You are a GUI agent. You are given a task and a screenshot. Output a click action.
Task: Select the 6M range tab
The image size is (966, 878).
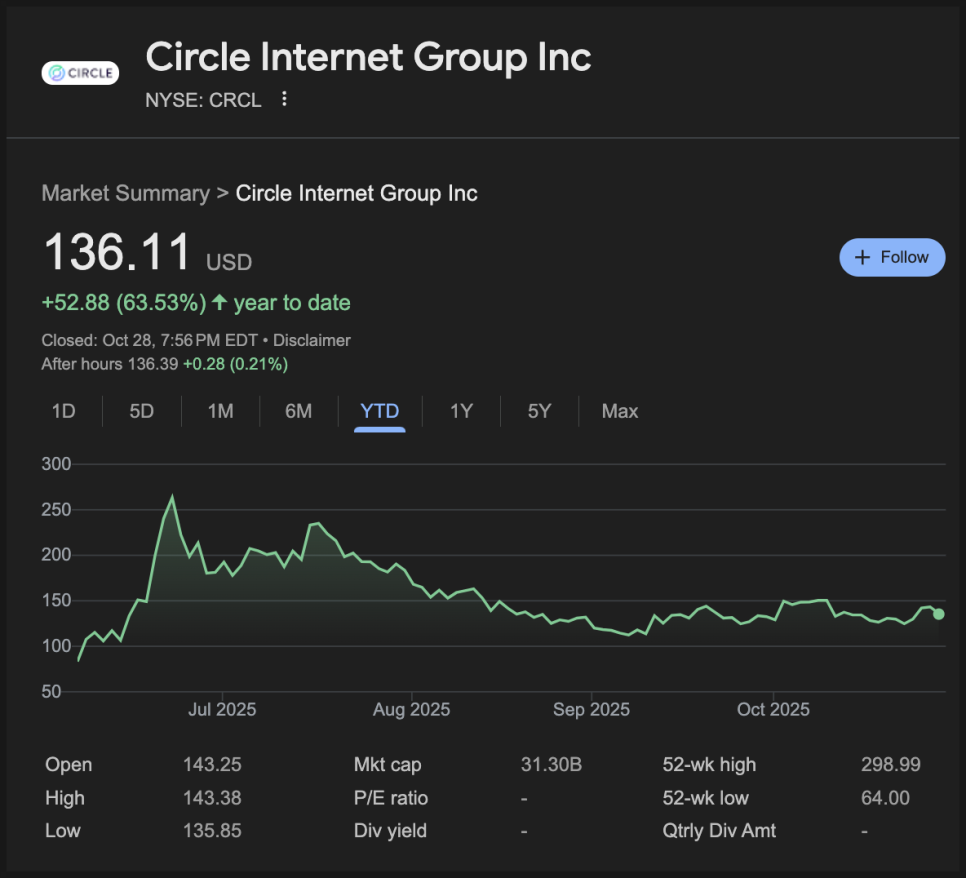pyautogui.click(x=298, y=411)
